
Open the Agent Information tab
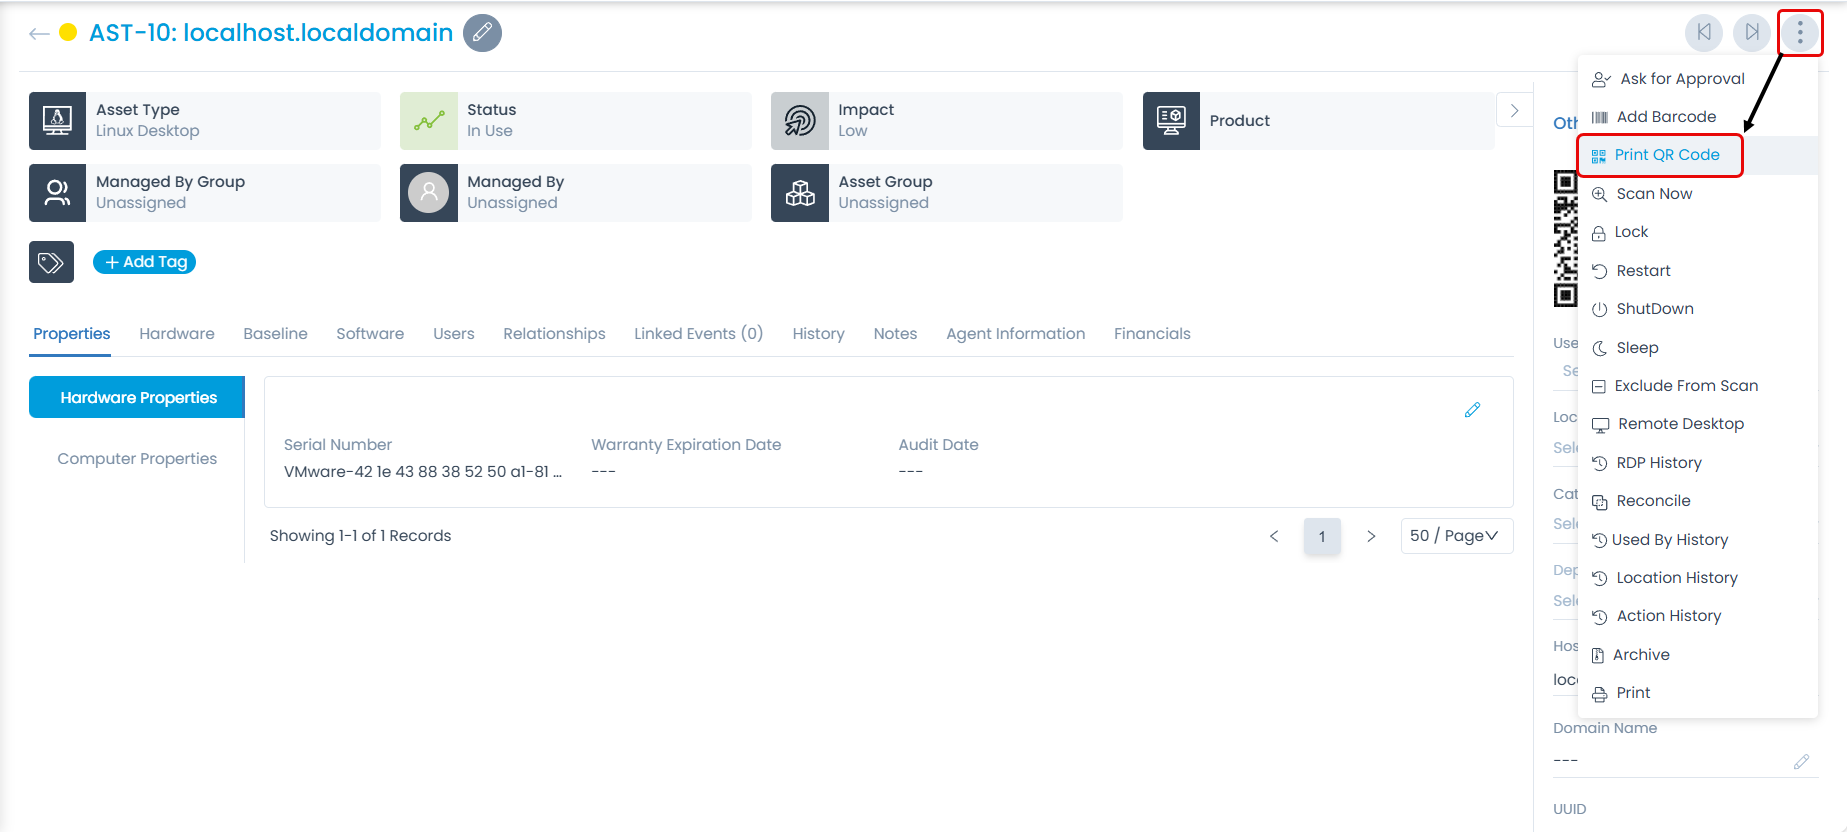1015,334
